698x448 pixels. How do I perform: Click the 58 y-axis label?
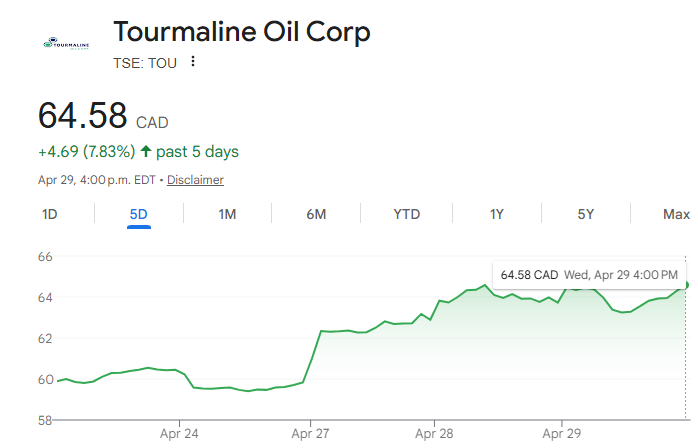tap(45, 420)
